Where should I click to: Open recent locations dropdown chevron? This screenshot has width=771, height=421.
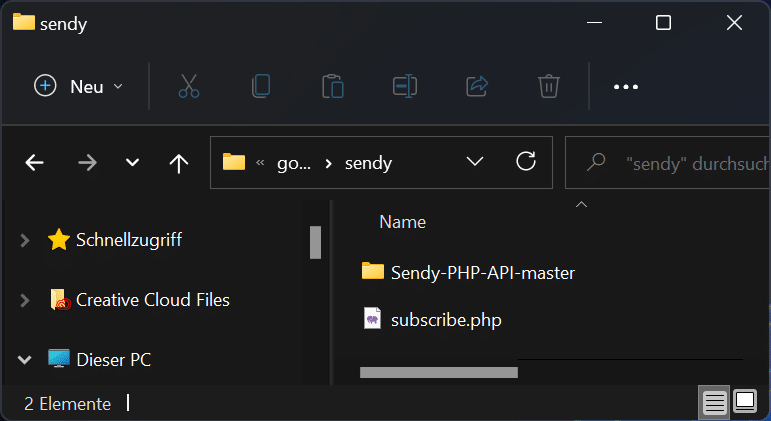(132, 162)
